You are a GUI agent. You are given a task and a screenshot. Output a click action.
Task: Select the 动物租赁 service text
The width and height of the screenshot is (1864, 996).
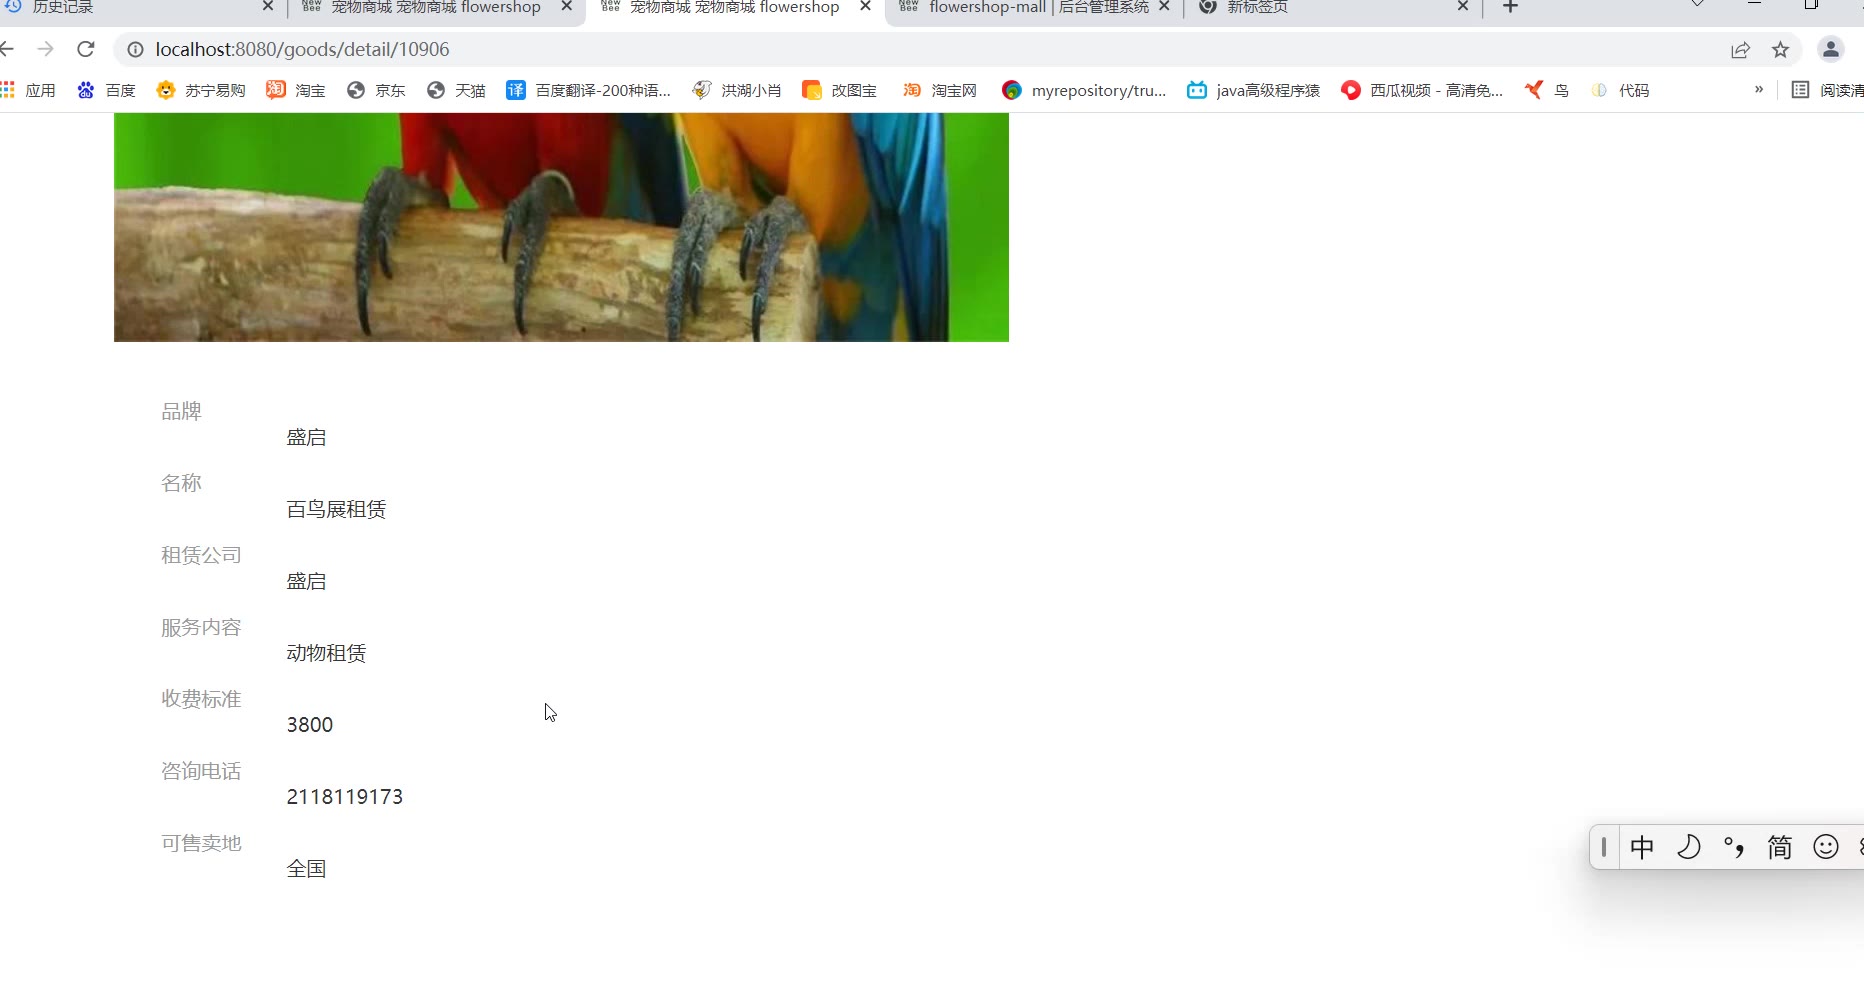point(326,654)
